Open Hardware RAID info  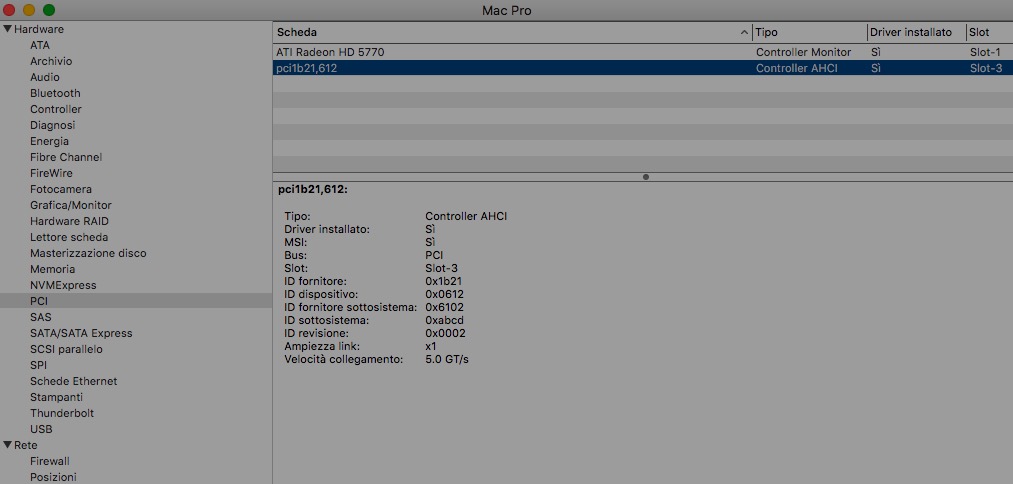click(x=69, y=221)
